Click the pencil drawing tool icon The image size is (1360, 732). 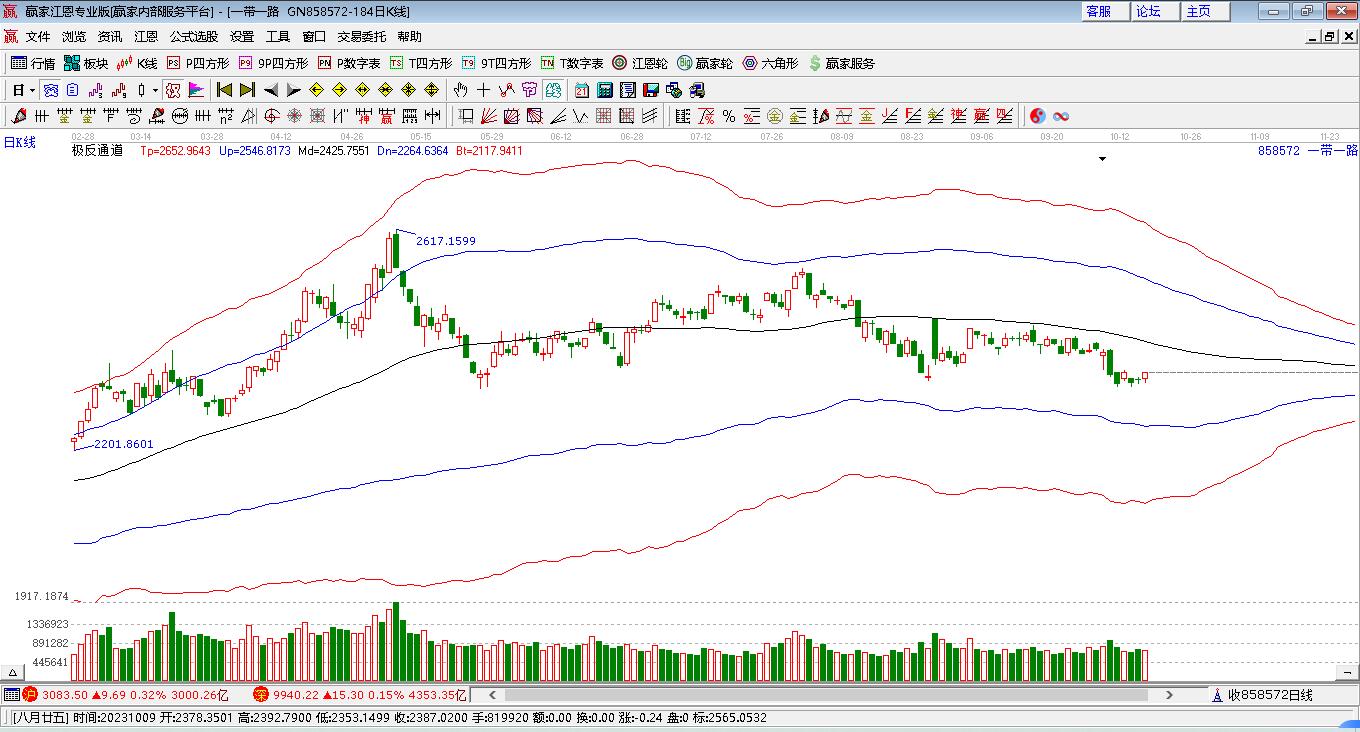click(x=18, y=116)
